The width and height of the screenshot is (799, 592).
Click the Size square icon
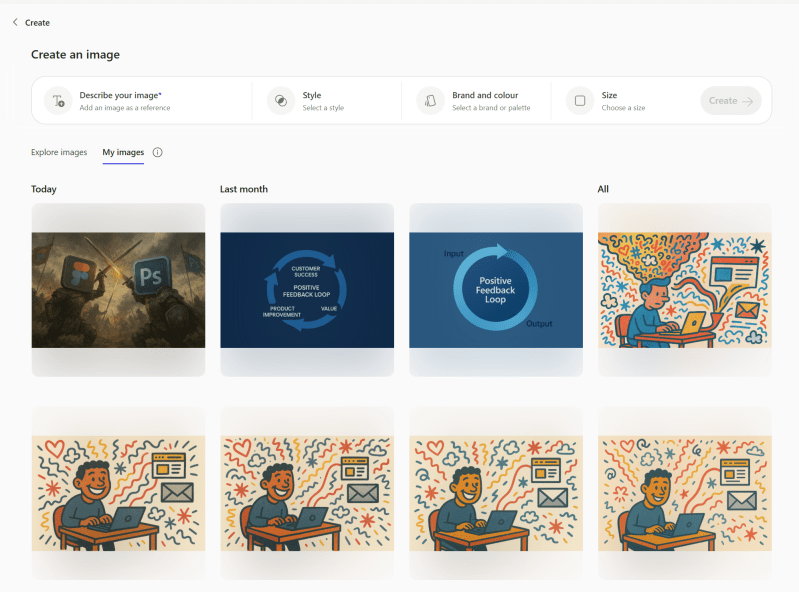[580, 101]
